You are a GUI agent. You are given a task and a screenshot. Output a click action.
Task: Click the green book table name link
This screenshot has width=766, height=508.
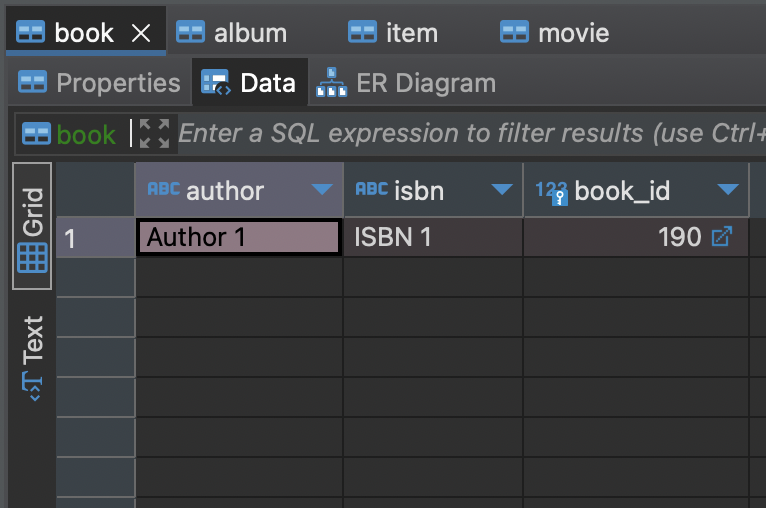86,134
